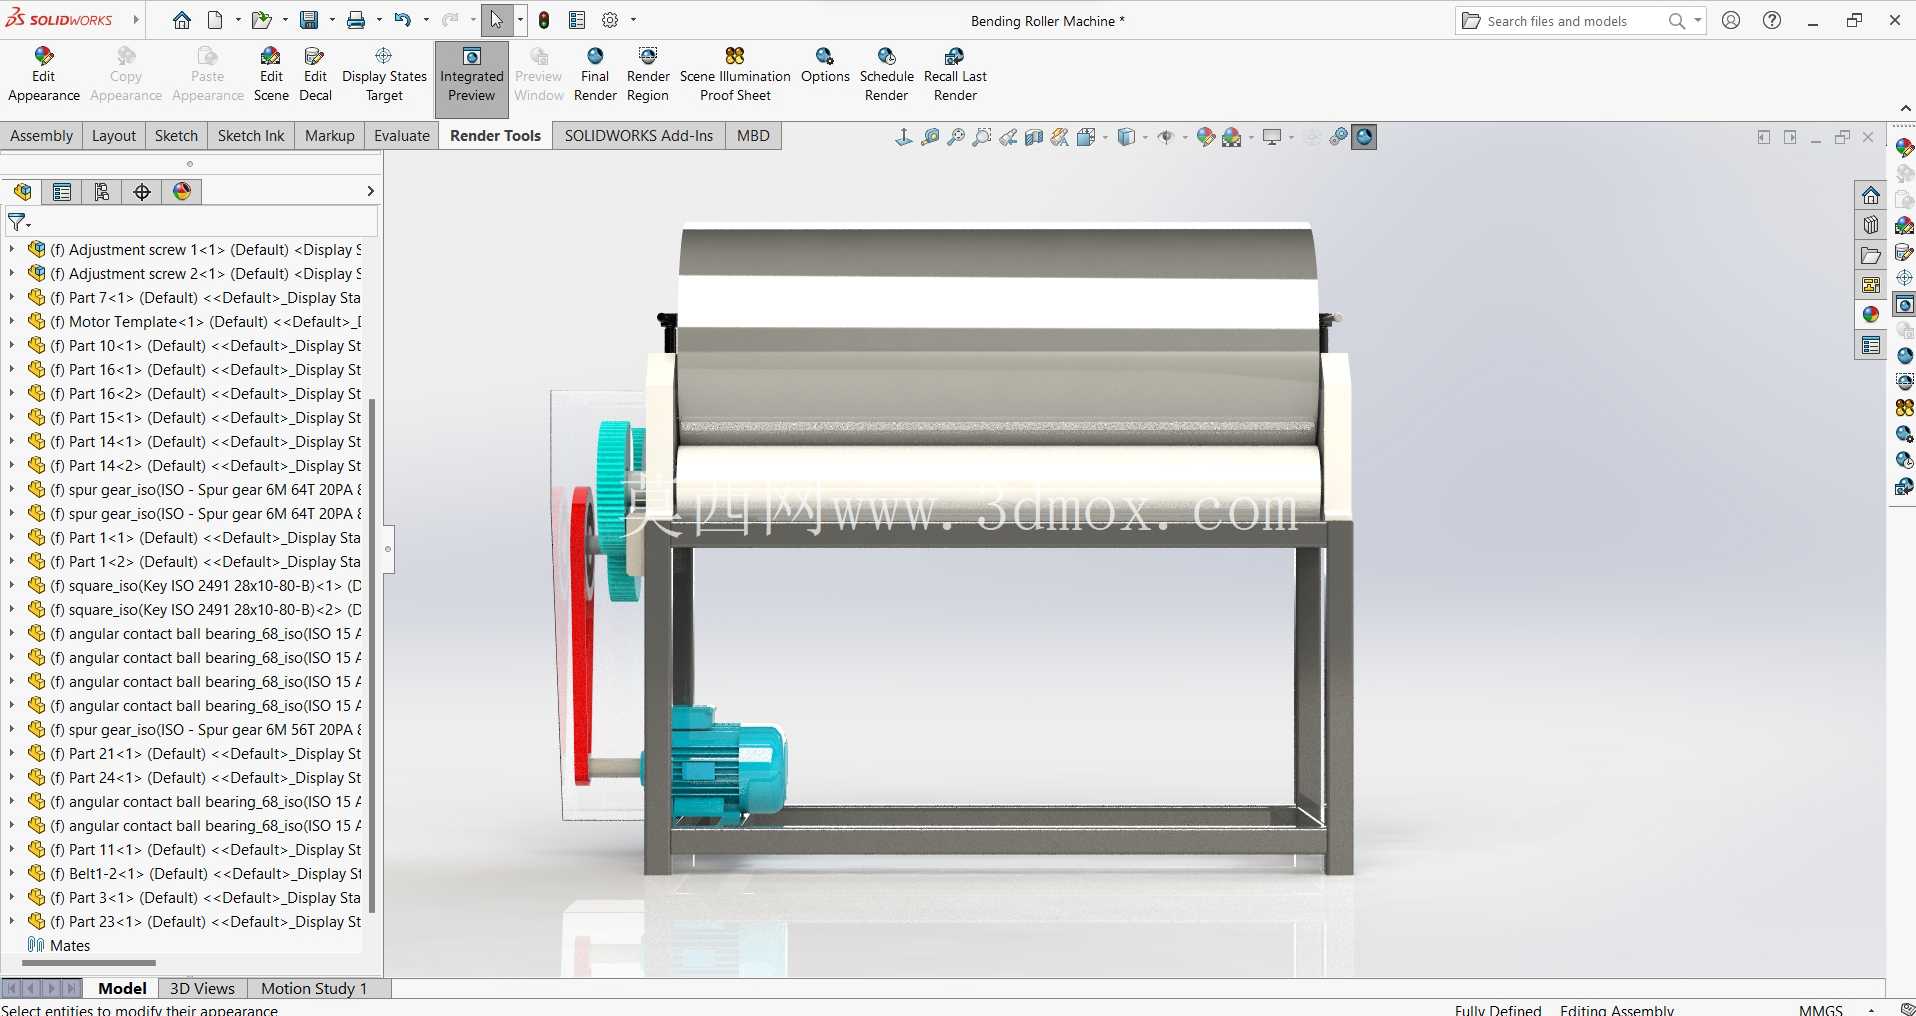This screenshot has width=1916, height=1016.
Task: Expand the Belt1-2<1> tree node
Action: coord(11,874)
